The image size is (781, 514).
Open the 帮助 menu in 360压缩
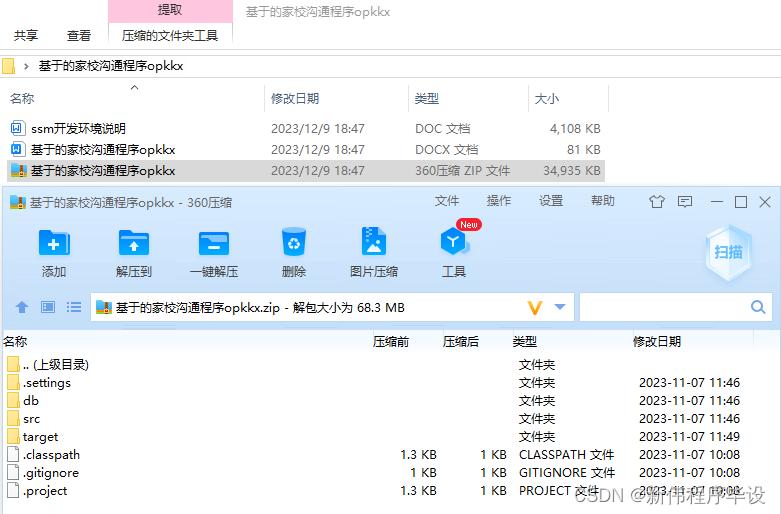603,201
